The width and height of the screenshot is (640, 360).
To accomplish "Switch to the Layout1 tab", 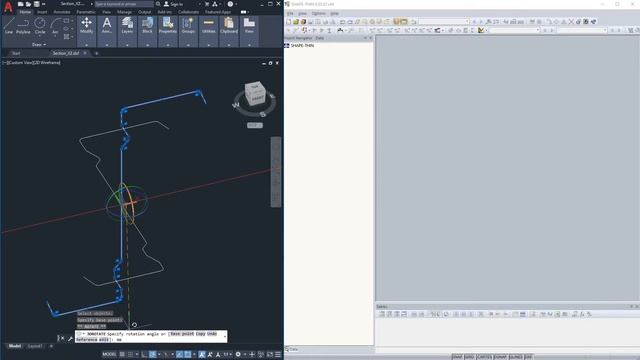I will click(35, 346).
